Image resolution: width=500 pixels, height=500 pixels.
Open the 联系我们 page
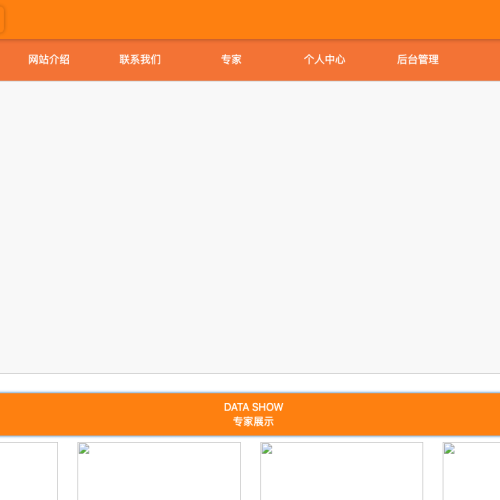click(x=140, y=60)
